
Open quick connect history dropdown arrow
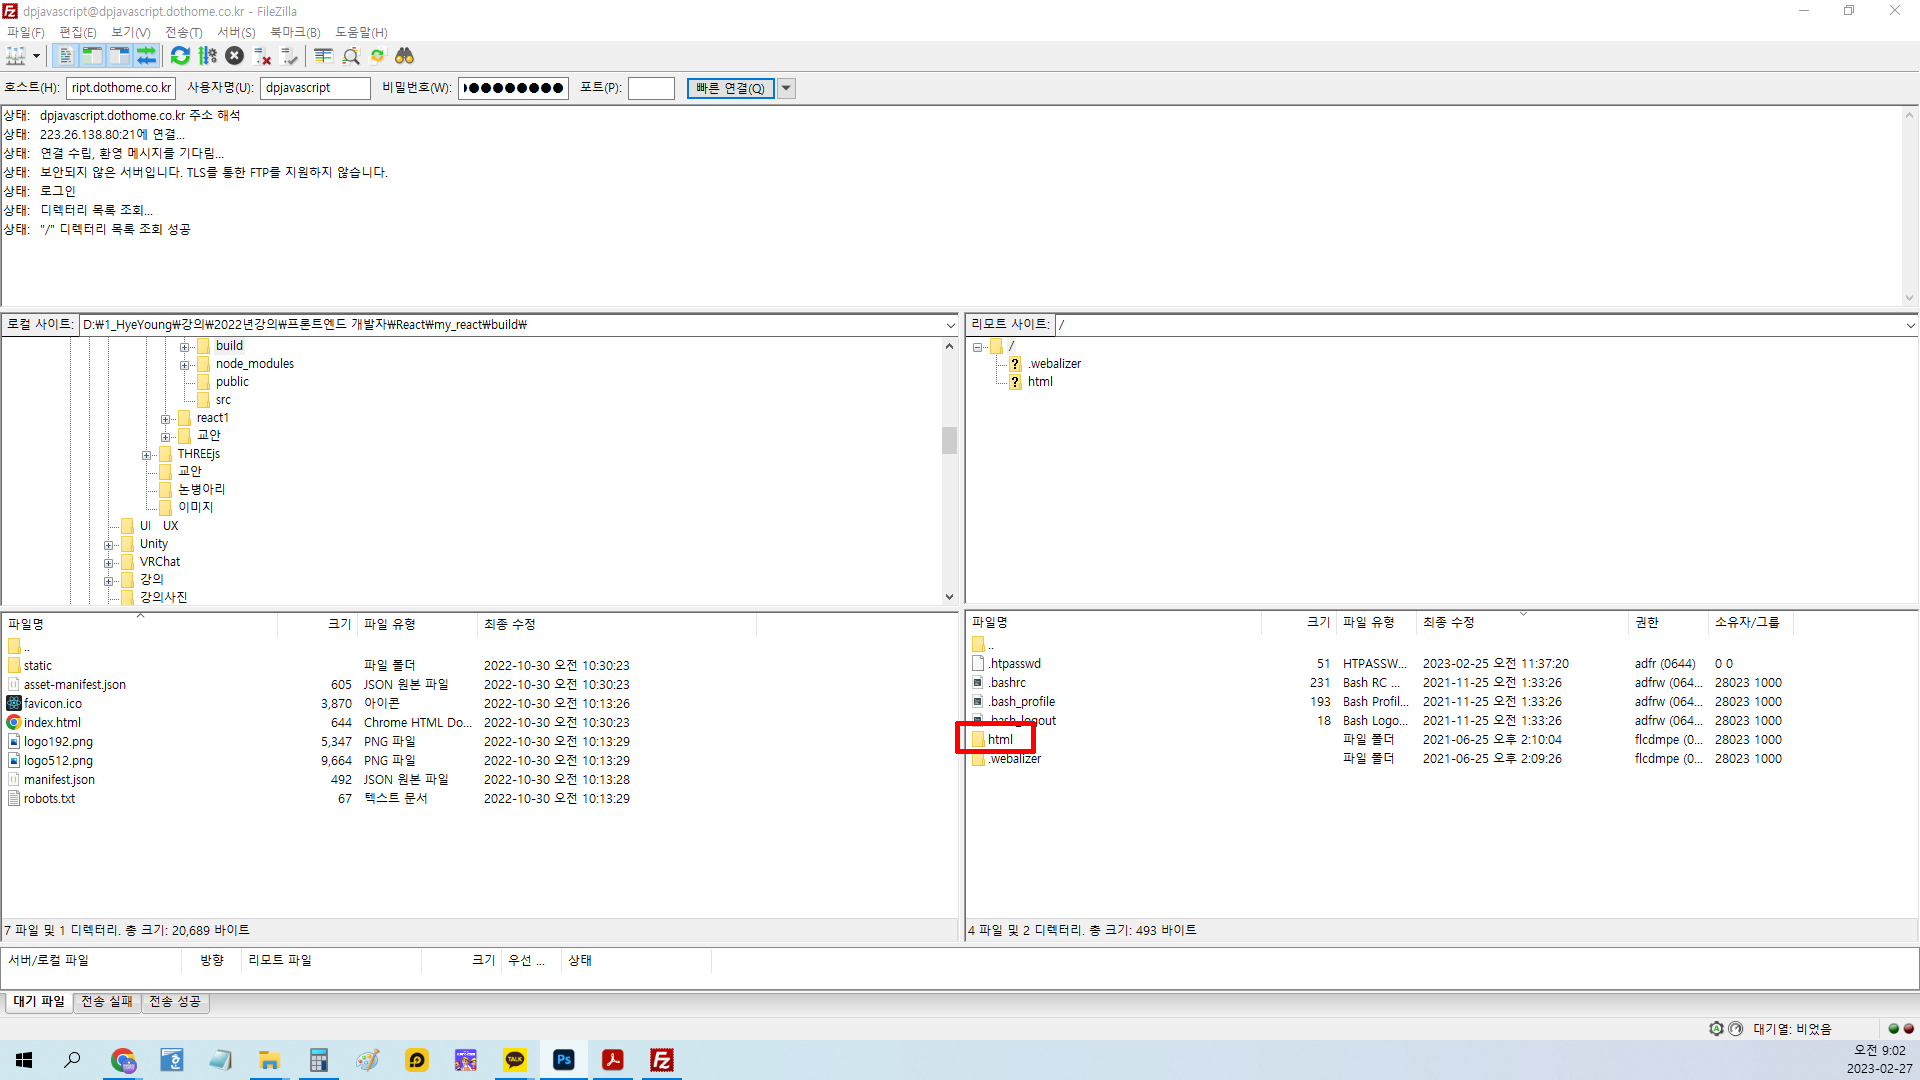pos(787,88)
